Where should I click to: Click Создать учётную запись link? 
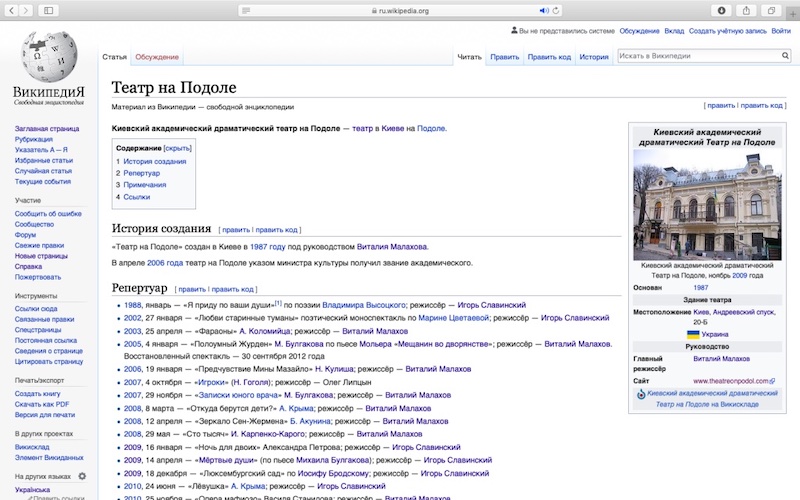[728, 31]
